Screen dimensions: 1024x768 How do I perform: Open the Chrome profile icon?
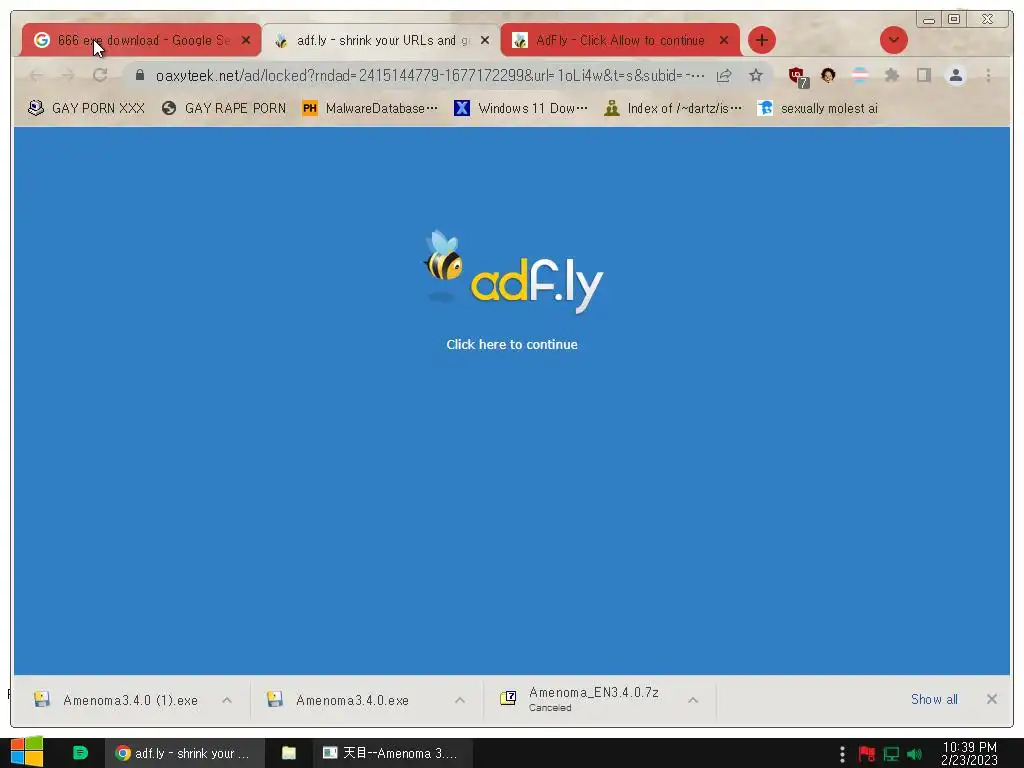tap(955, 76)
